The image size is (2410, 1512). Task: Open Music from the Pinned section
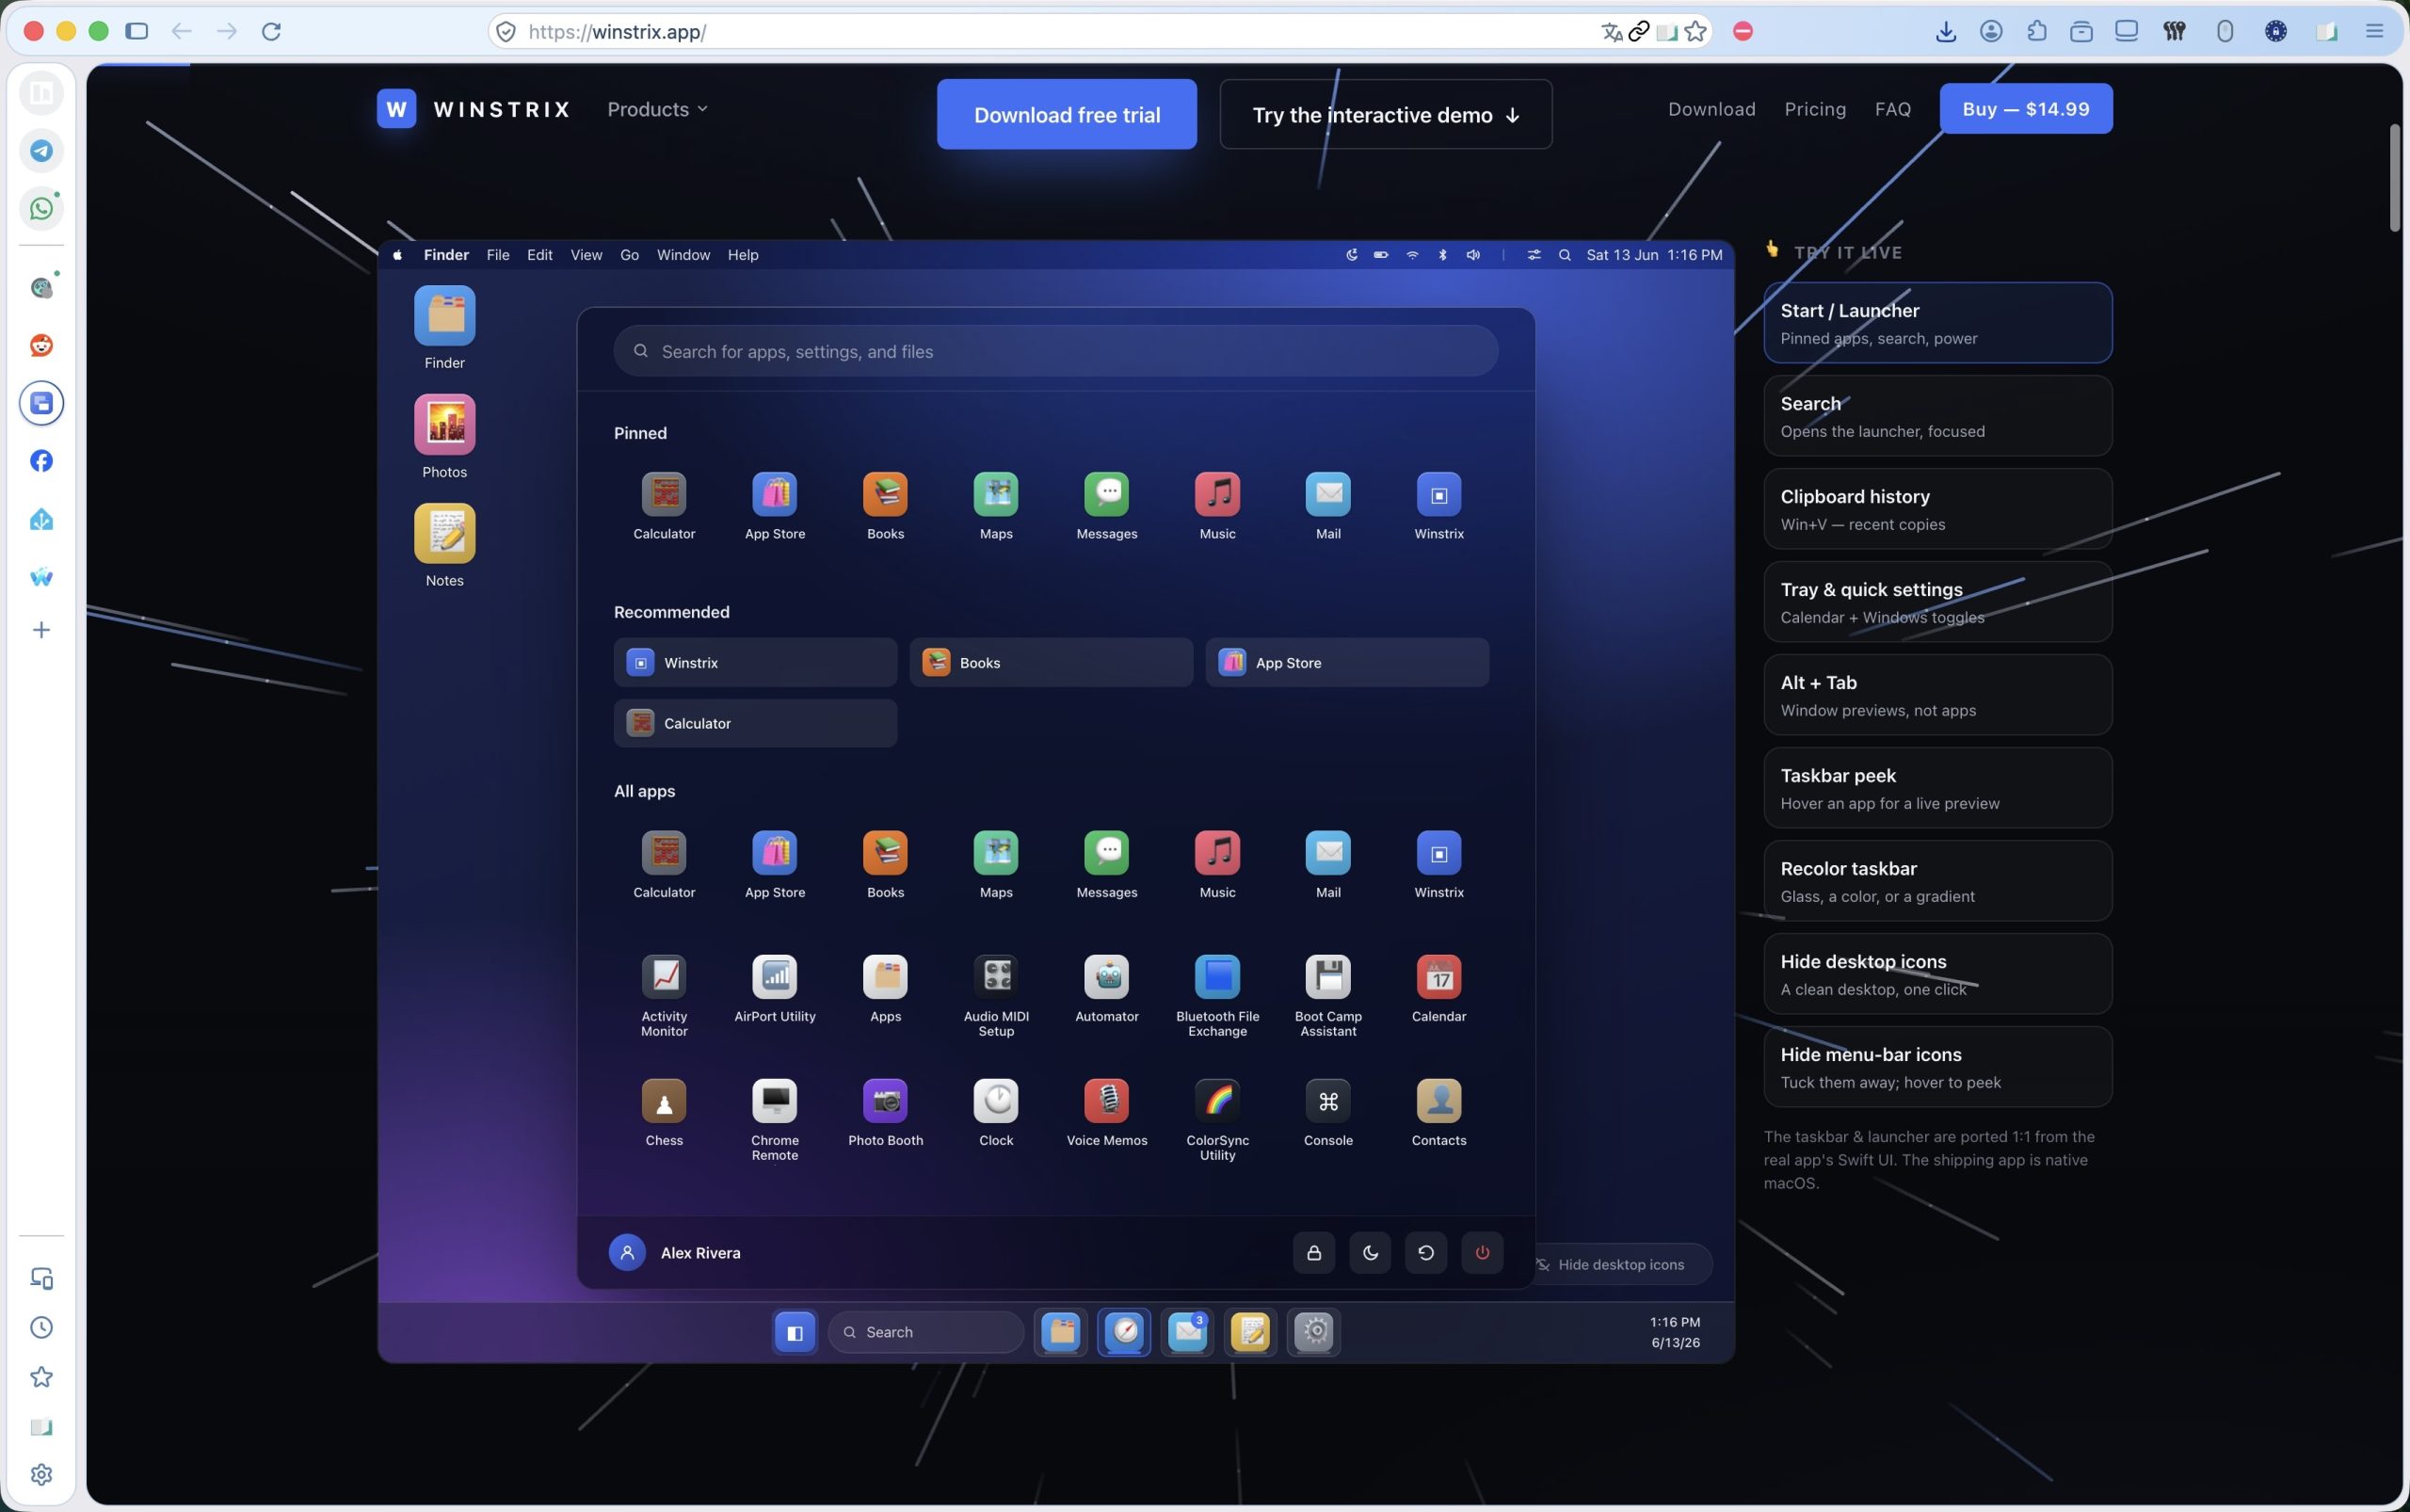click(x=1217, y=506)
